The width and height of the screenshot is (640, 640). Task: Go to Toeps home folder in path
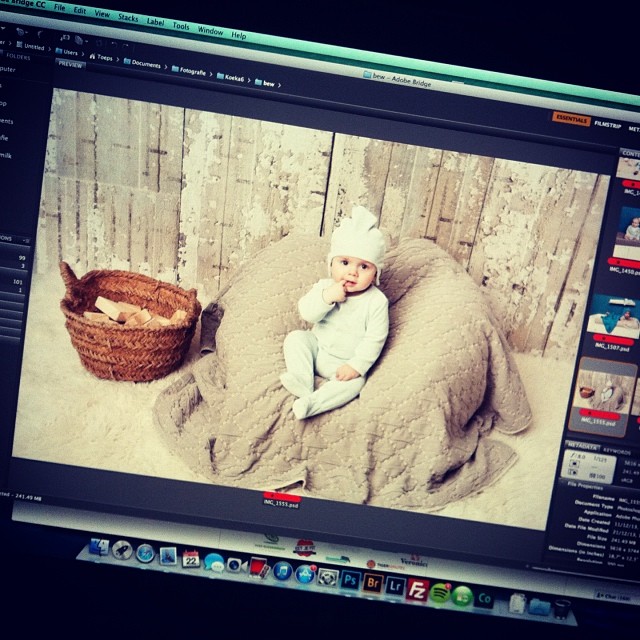[x=101, y=58]
